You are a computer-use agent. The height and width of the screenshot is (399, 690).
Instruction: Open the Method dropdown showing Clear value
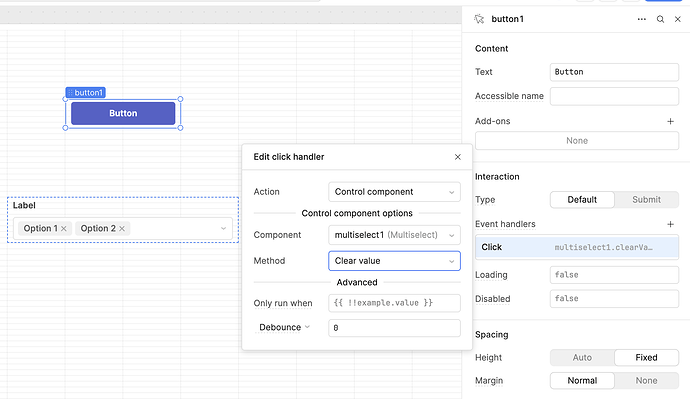tap(394, 261)
